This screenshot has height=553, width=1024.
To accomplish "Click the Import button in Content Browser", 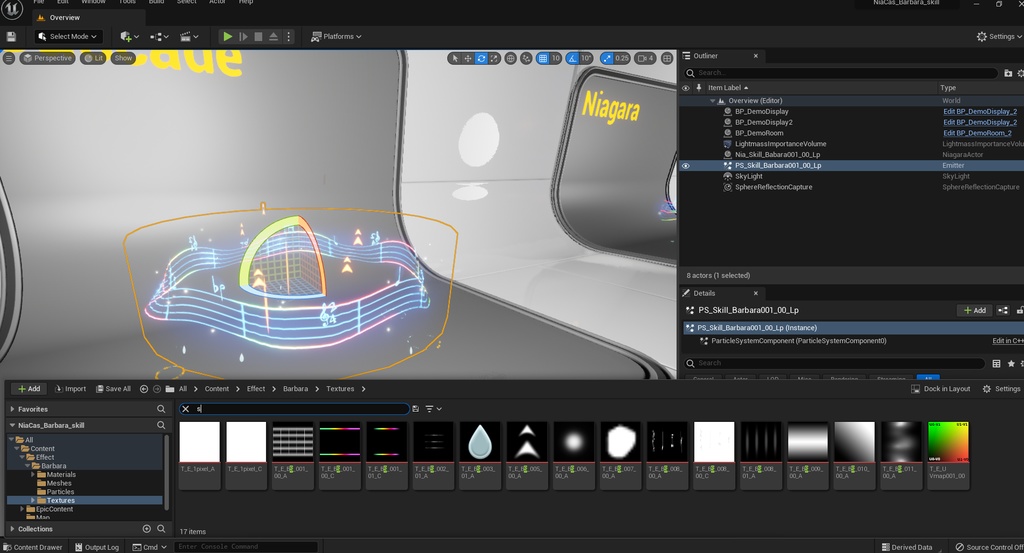I will click(70, 389).
